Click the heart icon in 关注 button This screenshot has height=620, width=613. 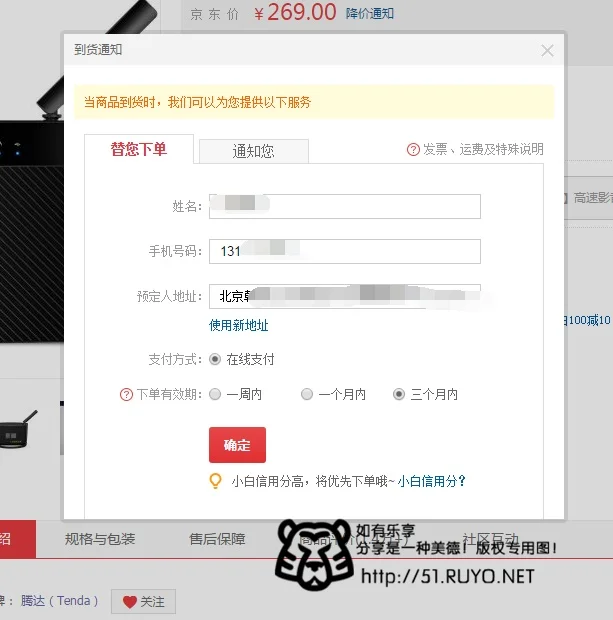[130, 602]
